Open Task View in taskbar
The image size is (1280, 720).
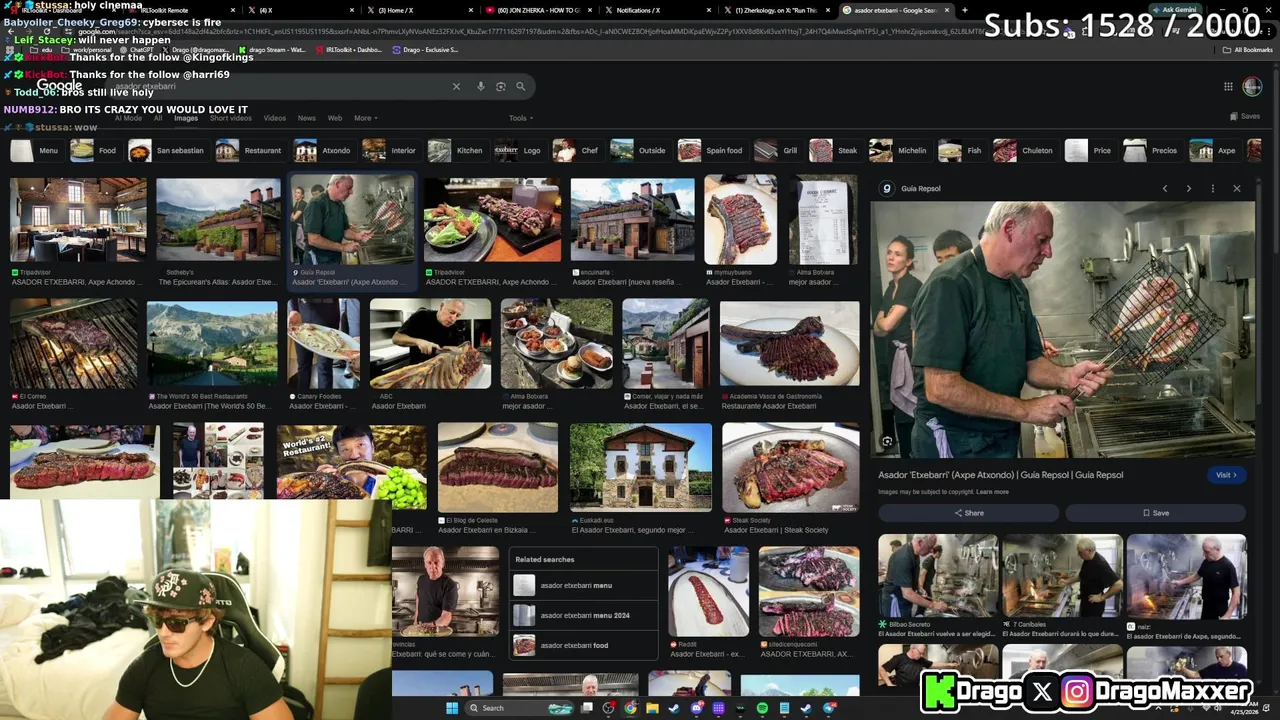coord(587,708)
